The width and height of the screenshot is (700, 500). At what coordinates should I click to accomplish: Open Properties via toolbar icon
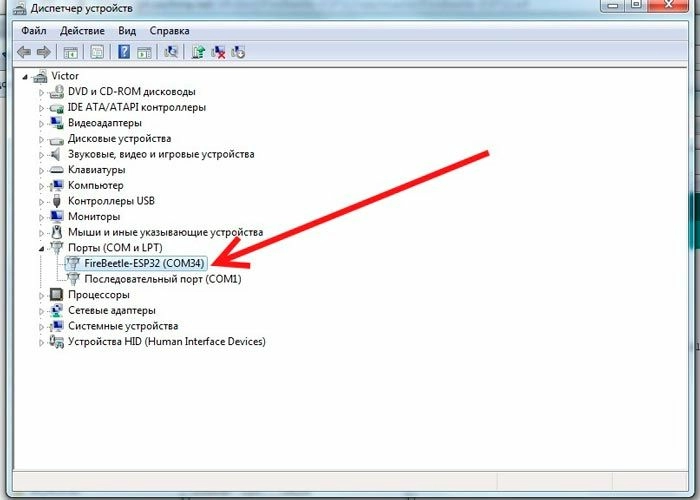(97, 51)
